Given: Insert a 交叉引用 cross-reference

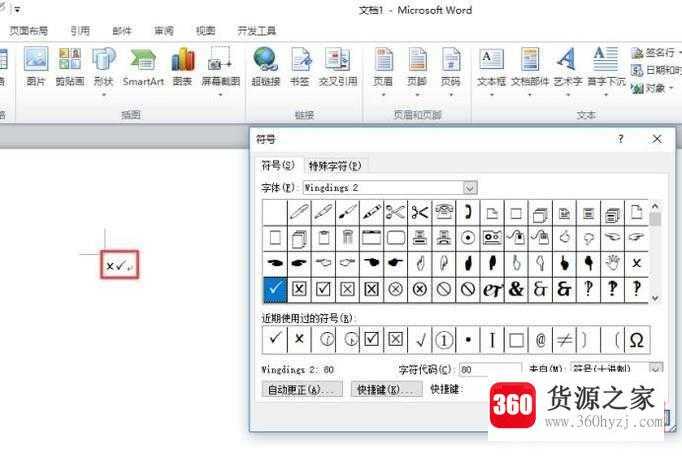Looking at the screenshot, I should click(x=338, y=67).
